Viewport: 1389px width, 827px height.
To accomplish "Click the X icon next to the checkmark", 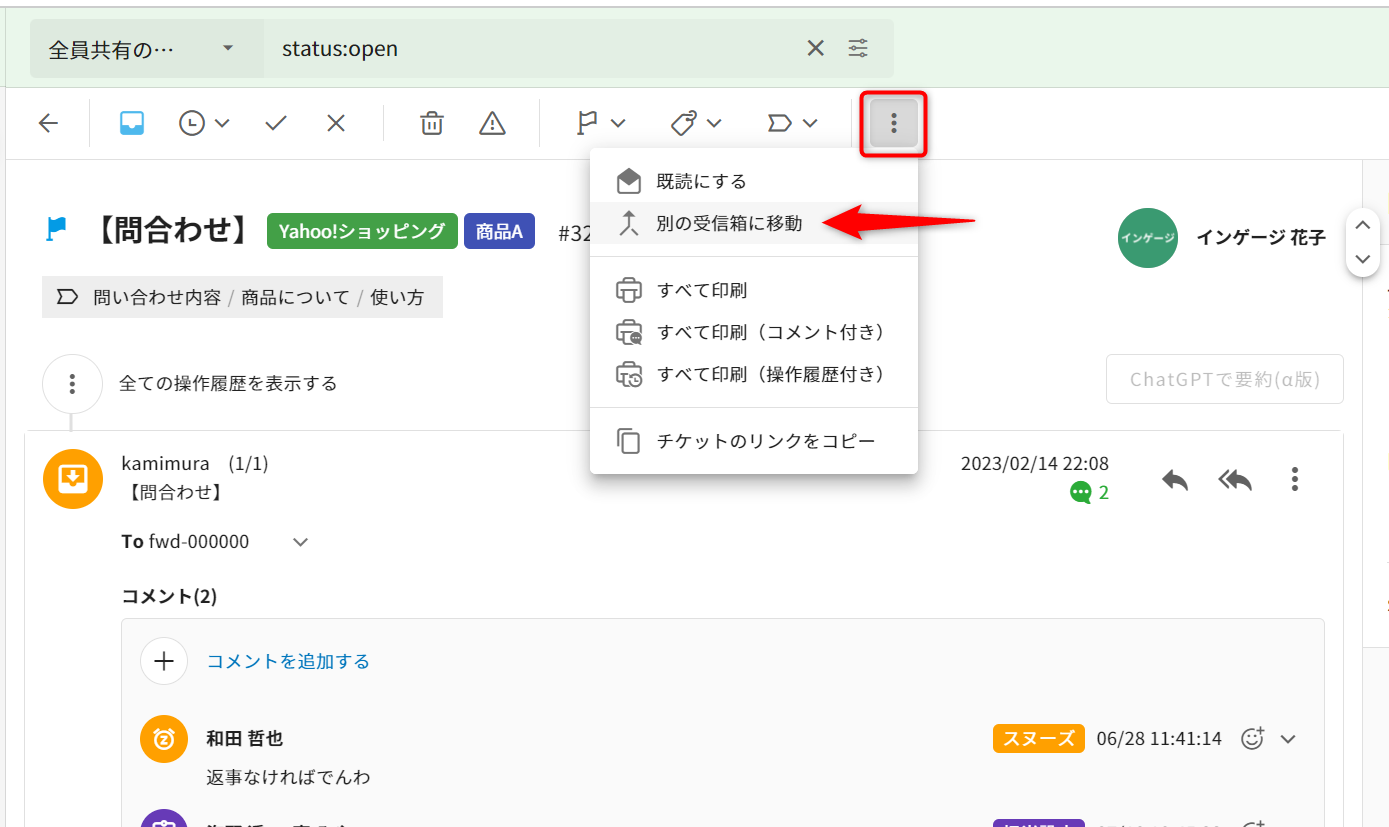I will tap(336, 123).
